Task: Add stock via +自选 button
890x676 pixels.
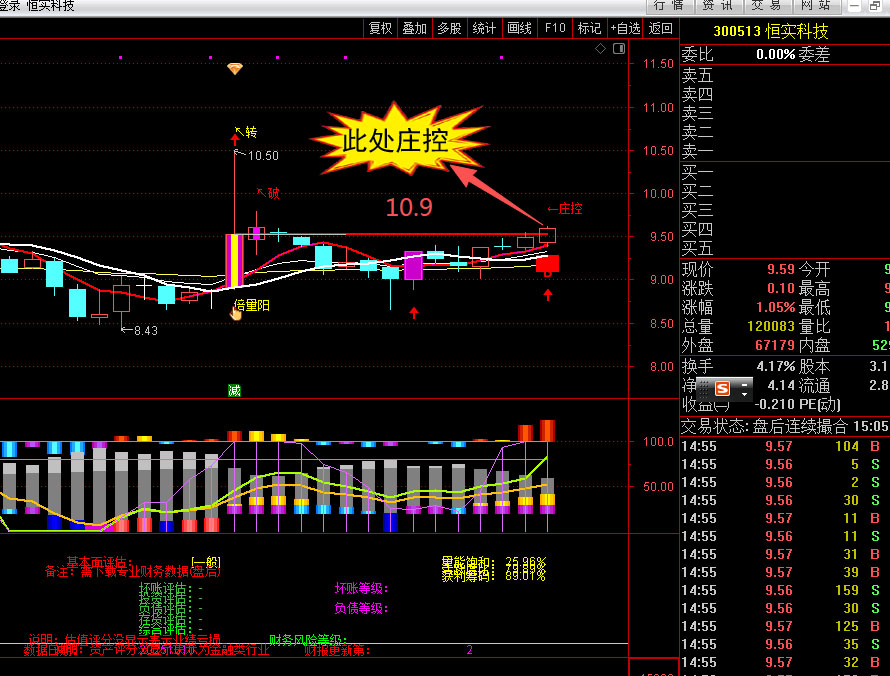Action: click(624, 28)
